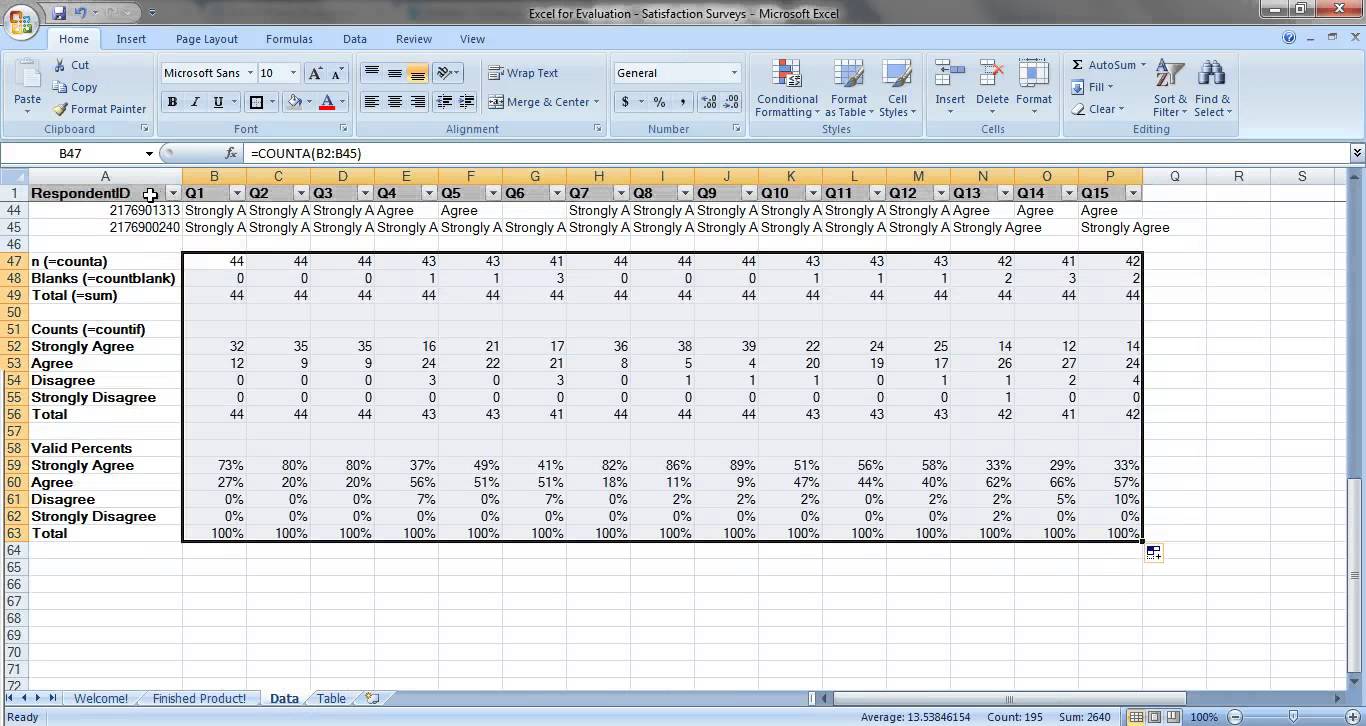The image size is (1366, 726).
Task: Click the Paste button
Action: (x=27, y=88)
